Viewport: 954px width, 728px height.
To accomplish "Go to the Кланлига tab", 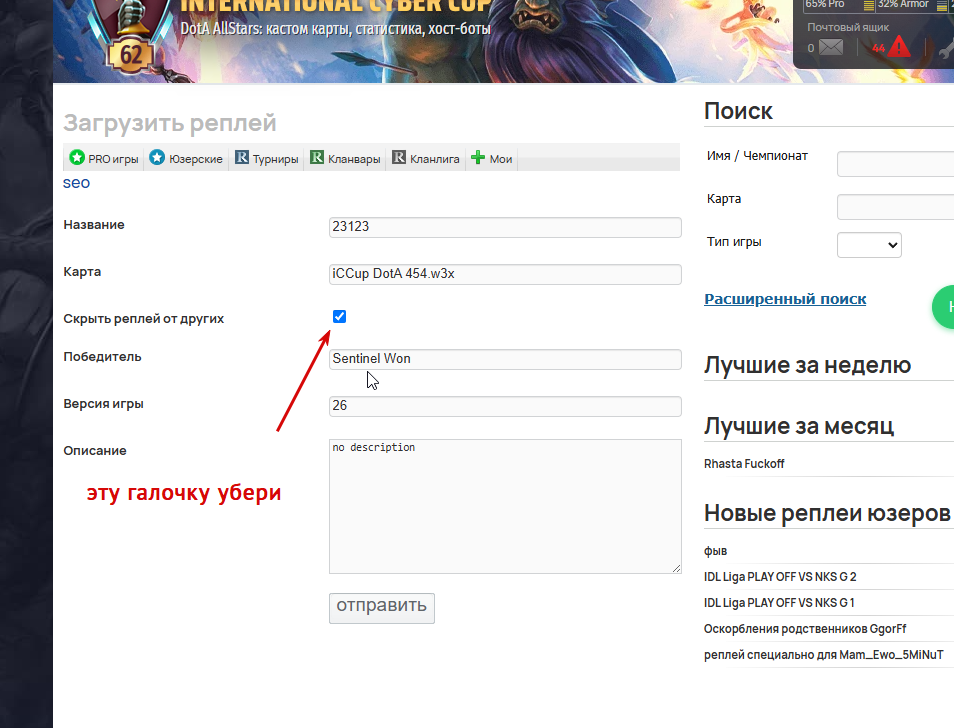I will click(425, 159).
